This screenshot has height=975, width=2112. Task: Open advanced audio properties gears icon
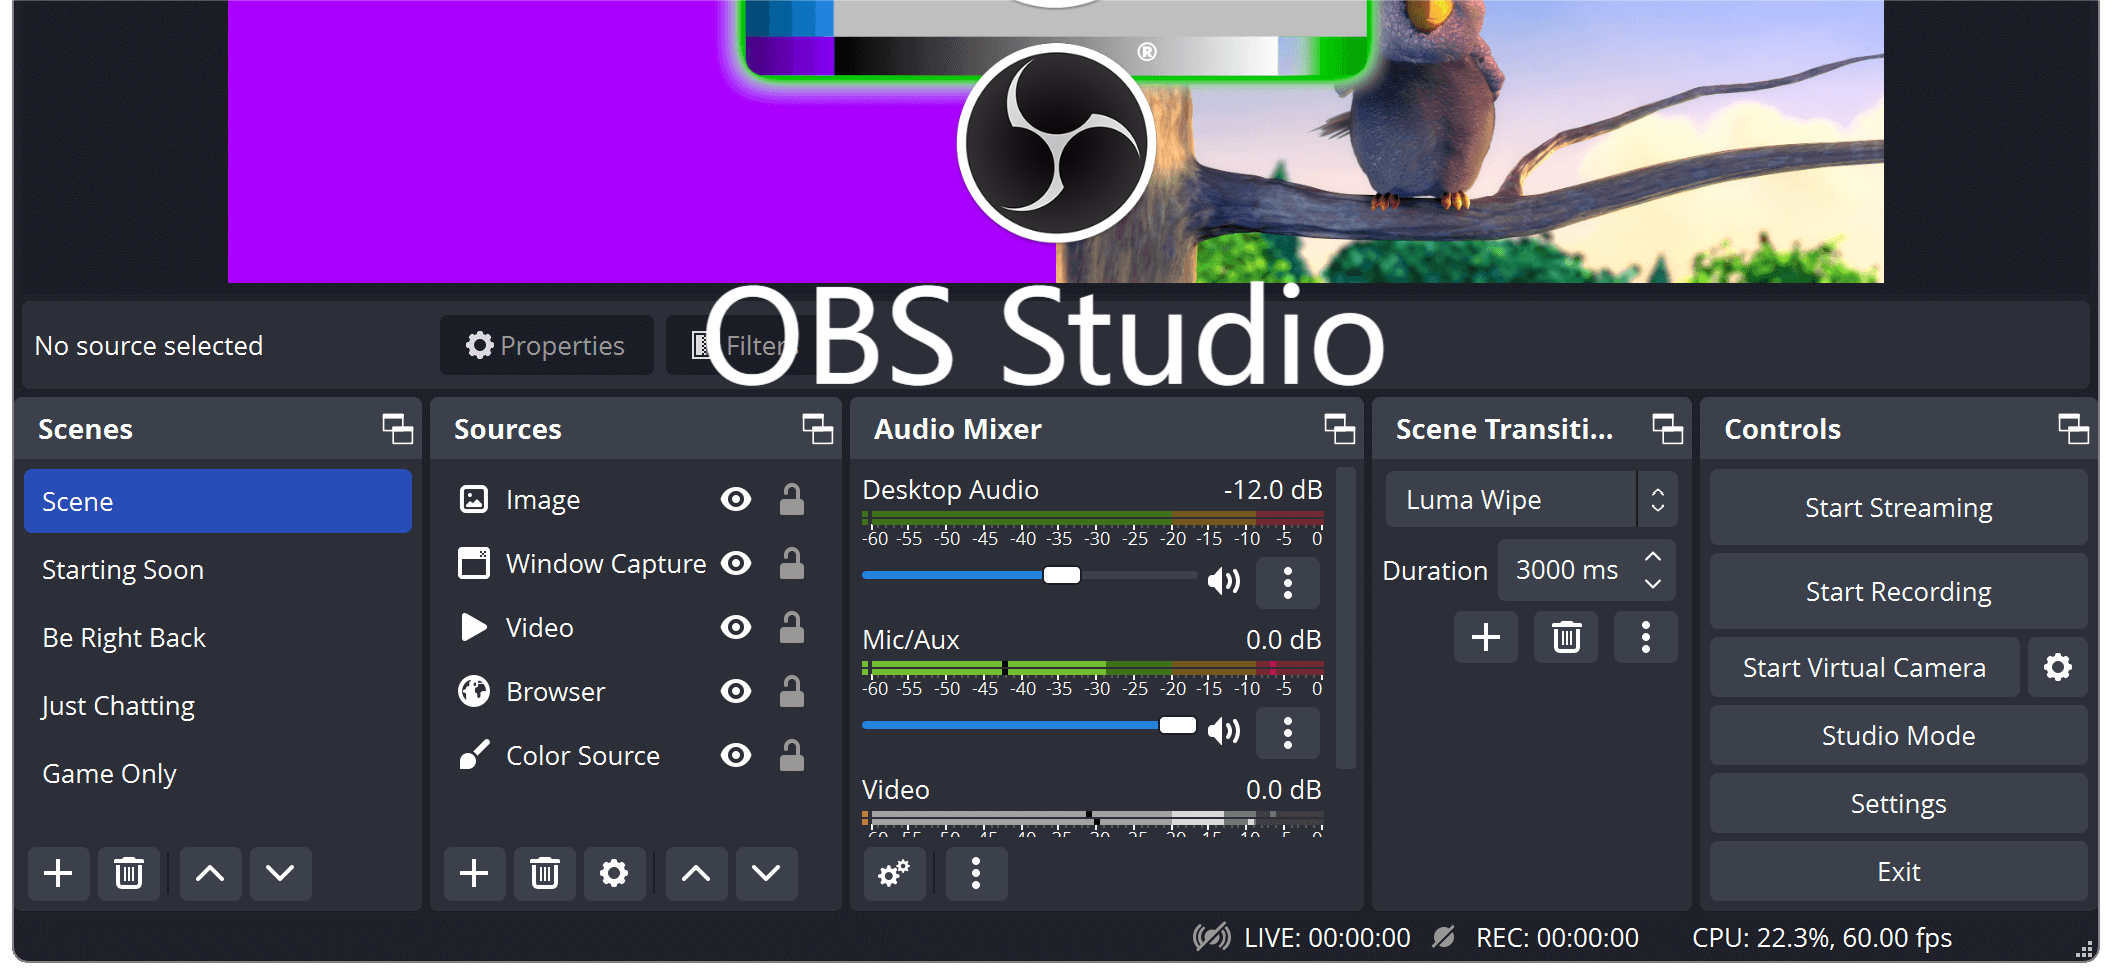(894, 873)
